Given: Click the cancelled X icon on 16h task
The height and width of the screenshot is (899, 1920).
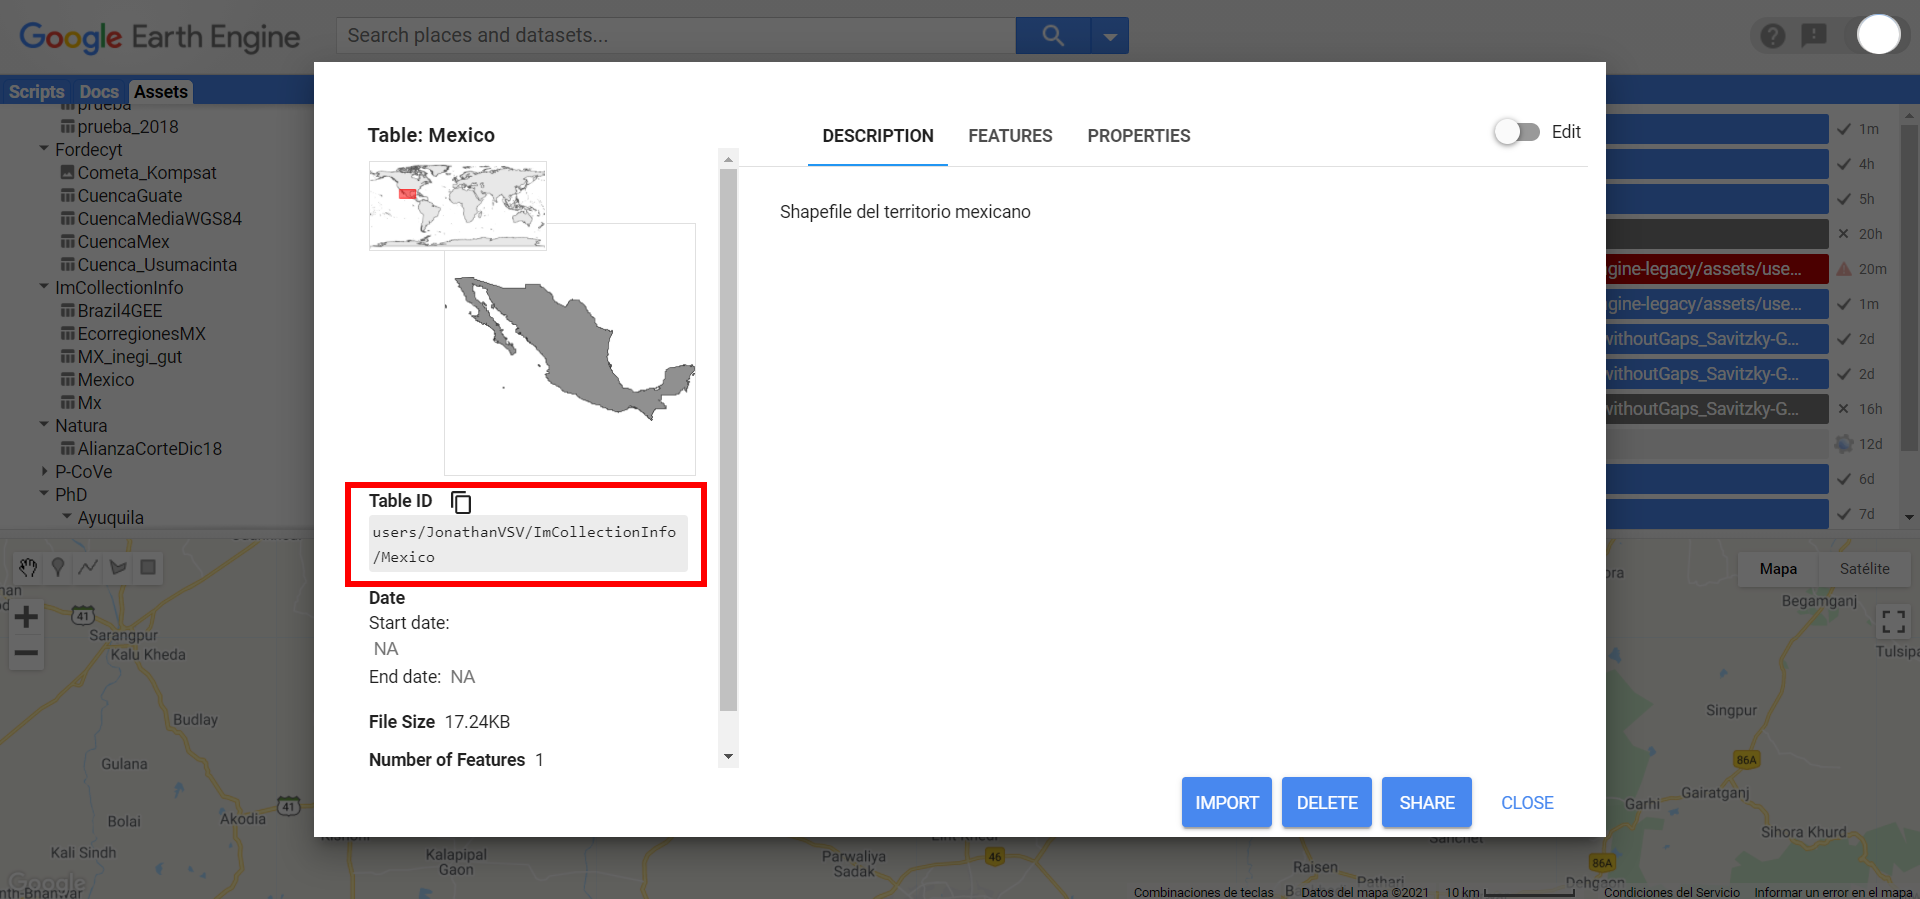Looking at the screenshot, I should pos(1844,409).
